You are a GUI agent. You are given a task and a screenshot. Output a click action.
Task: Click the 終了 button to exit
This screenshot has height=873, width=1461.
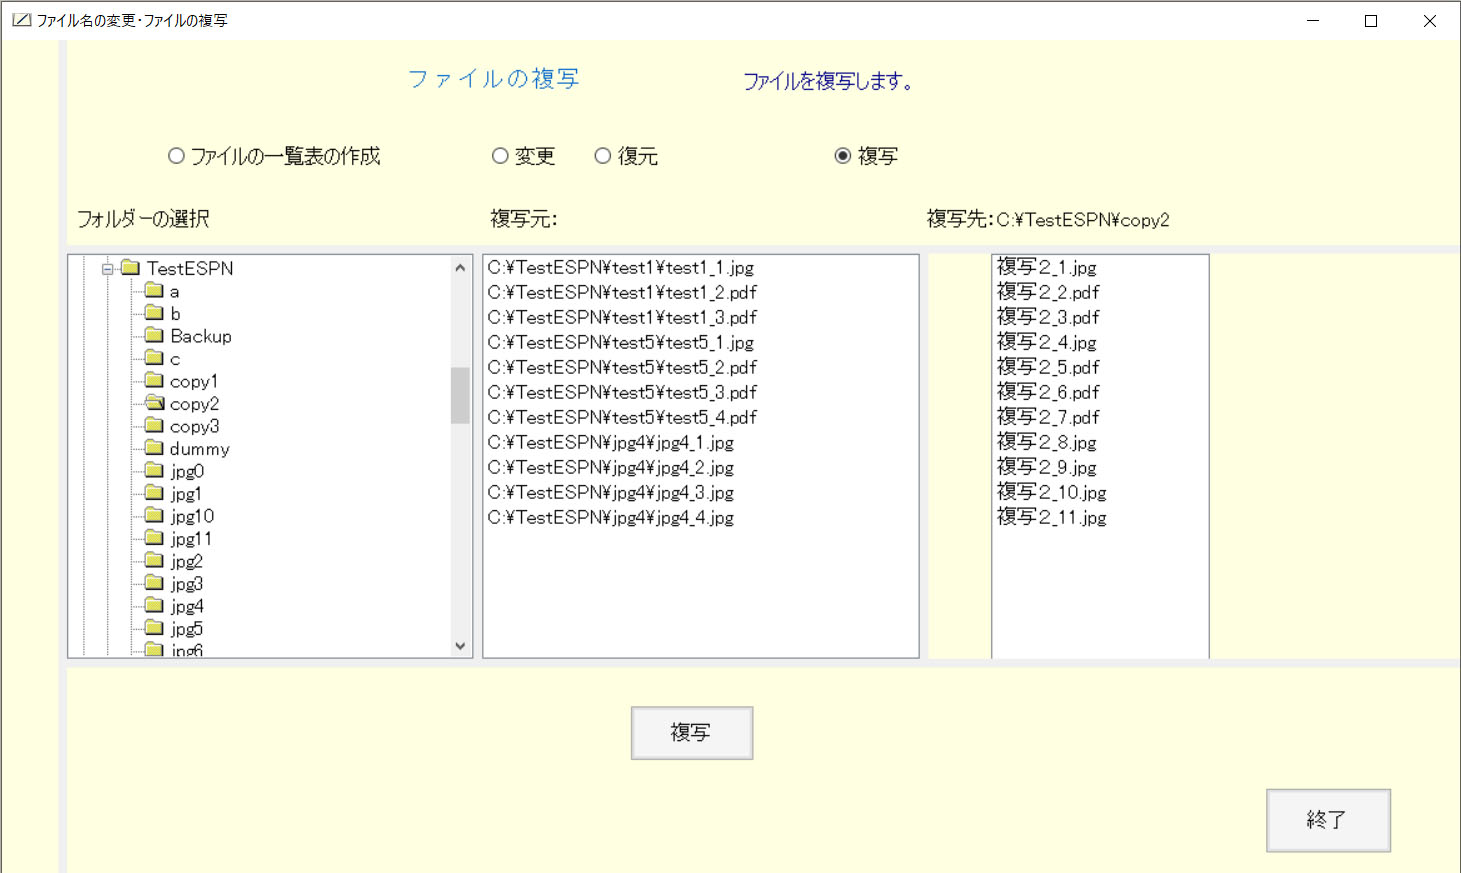coord(1327,820)
